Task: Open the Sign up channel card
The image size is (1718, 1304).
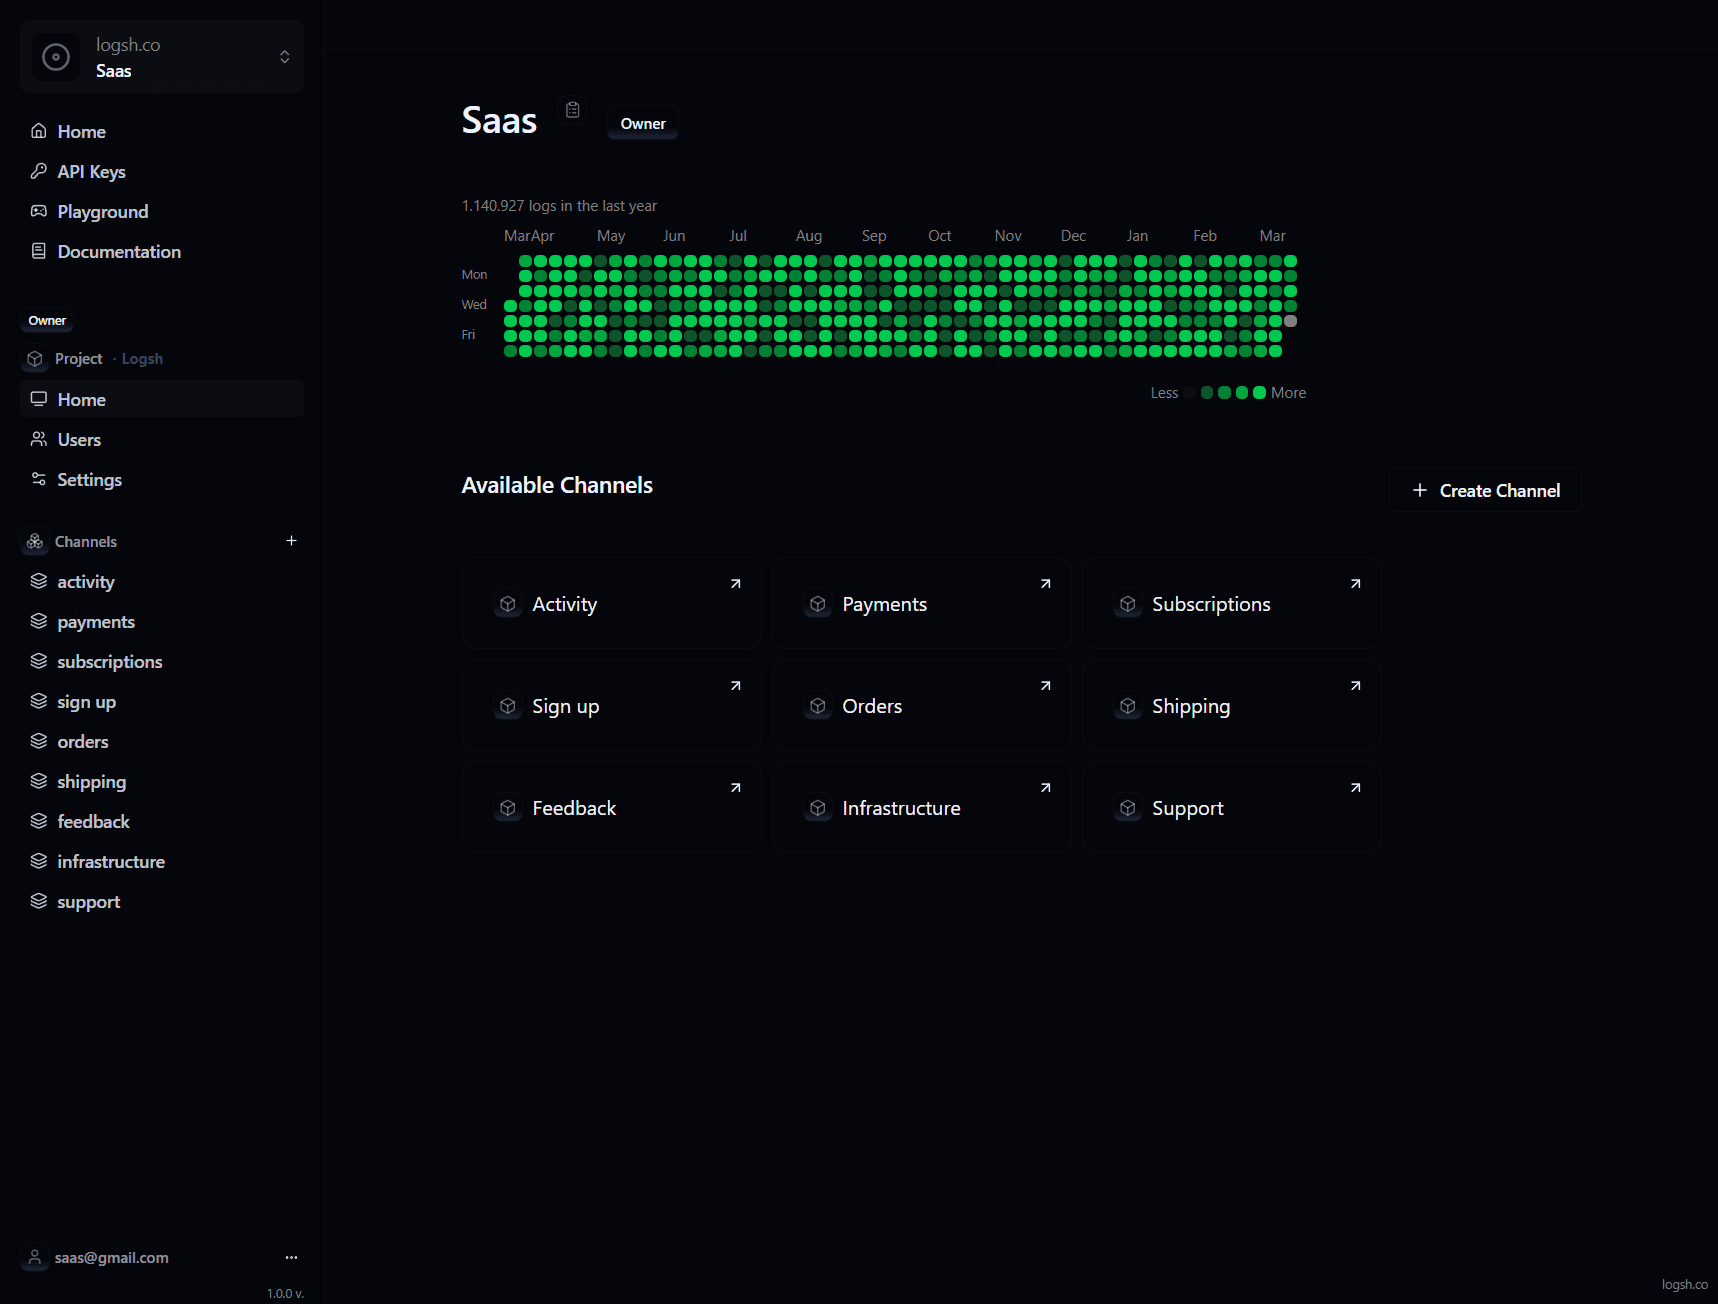Action: pyautogui.click(x=612, y=706)
